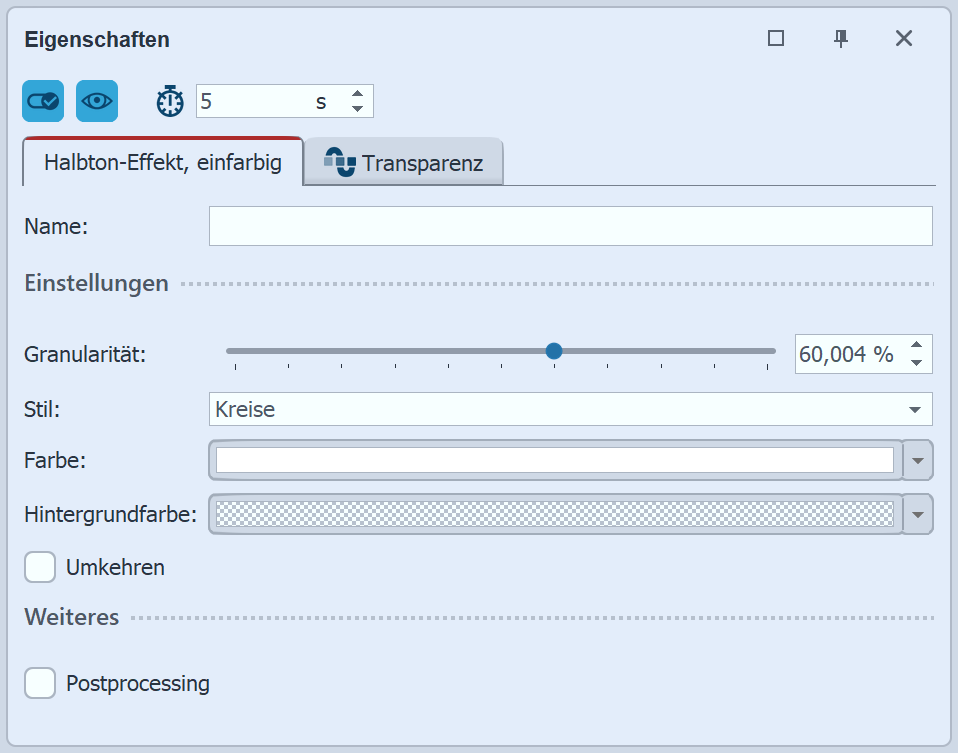Increase duration with the up stepper arrow

tap(357, 94)
